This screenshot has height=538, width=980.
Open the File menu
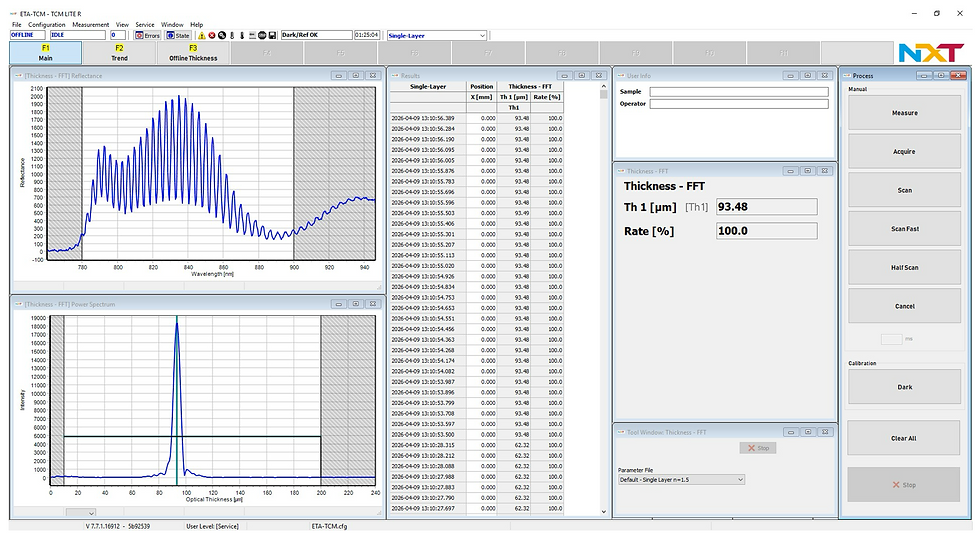pos(17,25)
